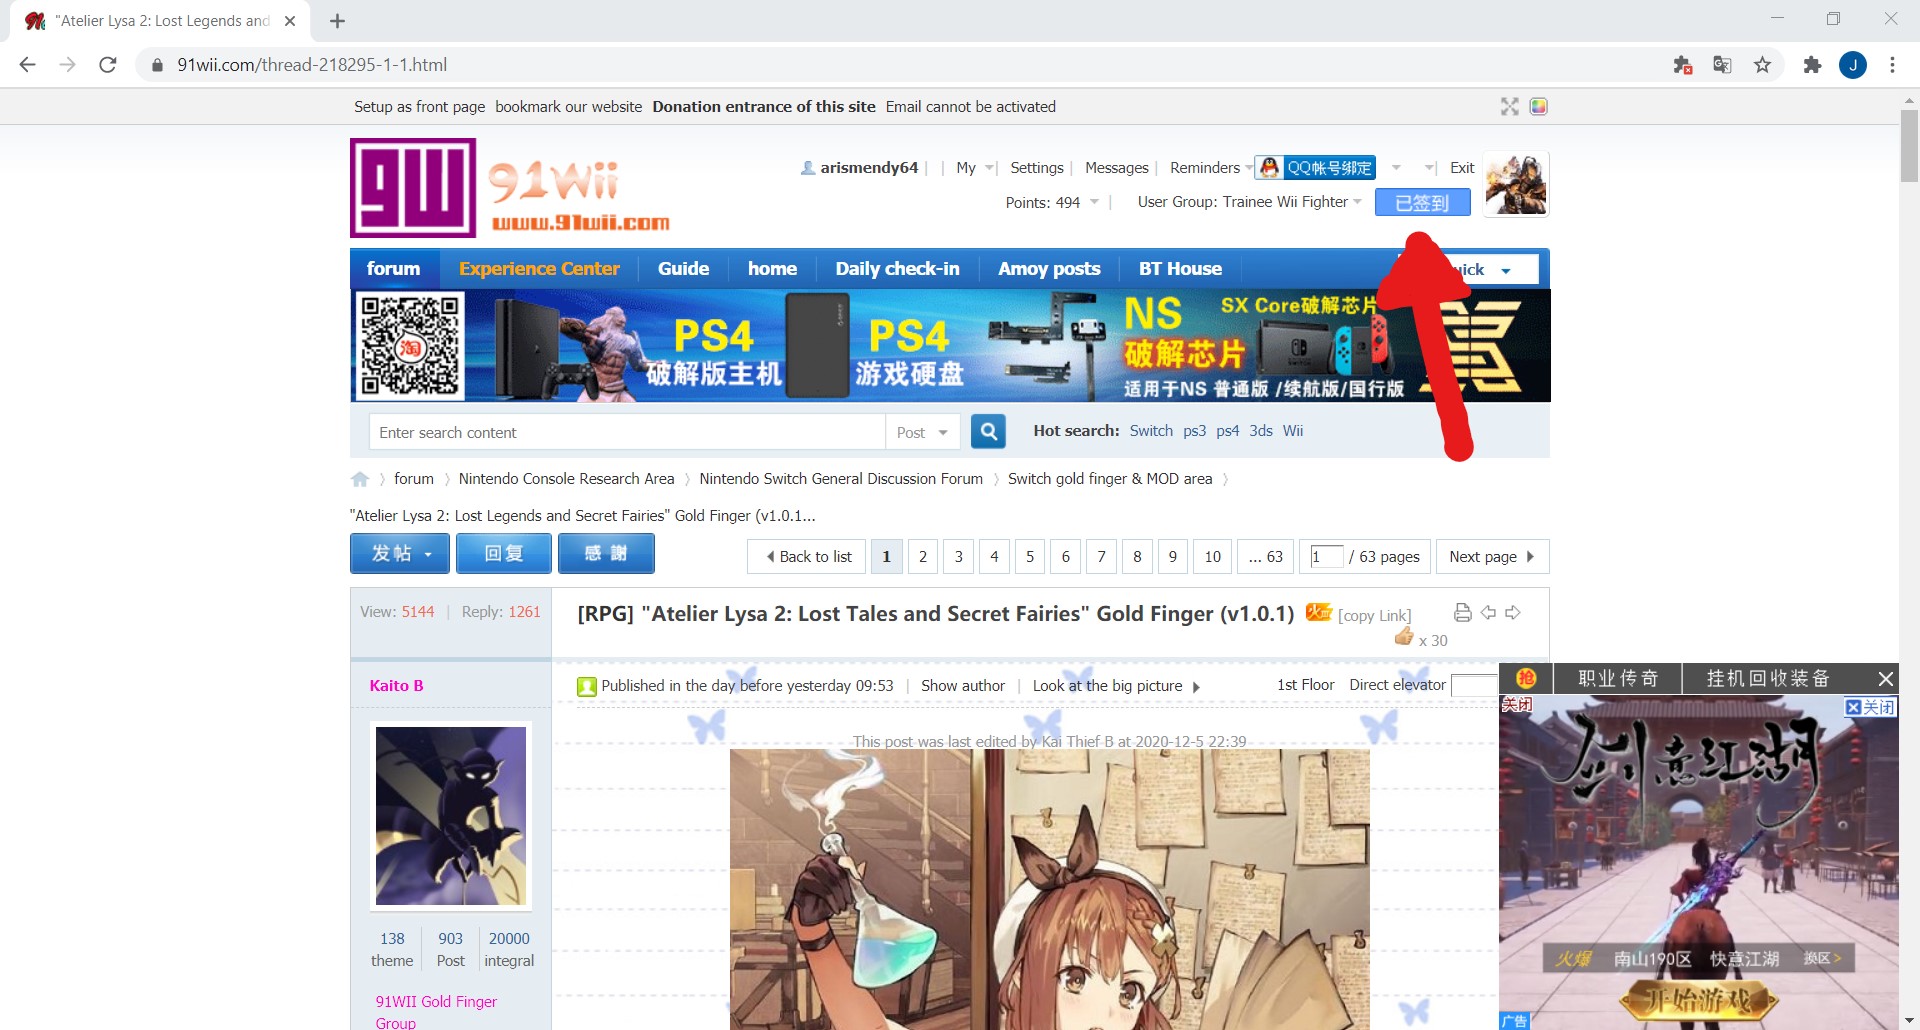
Task: Go to next thread with right arrow icon
Action: pos(1513,613)
